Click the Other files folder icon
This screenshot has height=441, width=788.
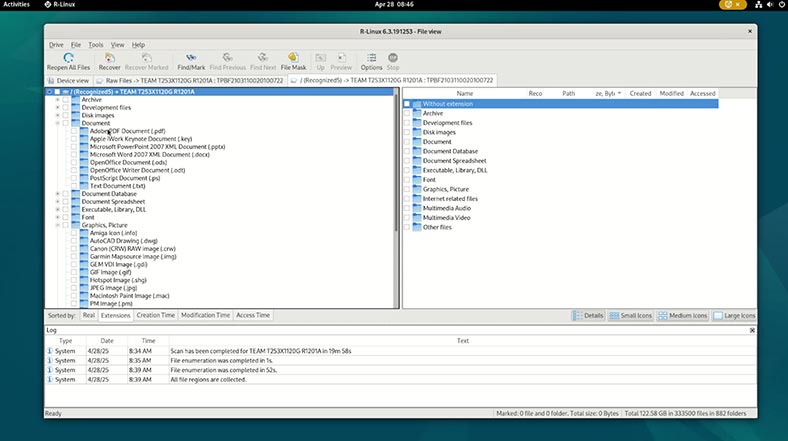[x=417, y=227]
